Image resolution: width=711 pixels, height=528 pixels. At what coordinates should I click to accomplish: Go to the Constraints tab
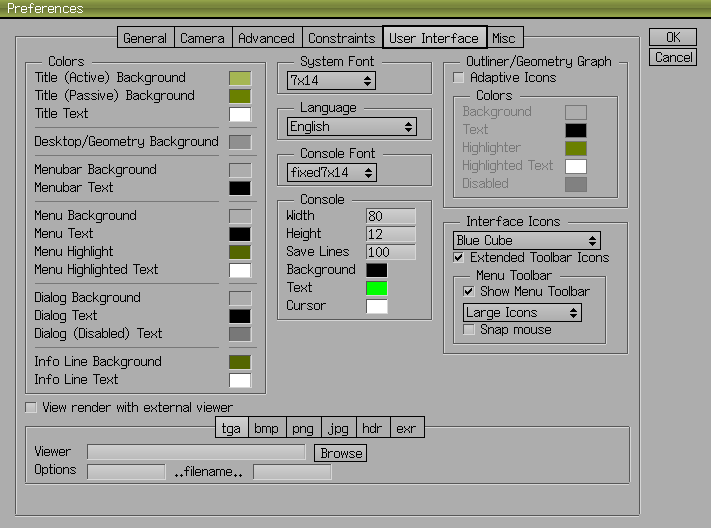pos(342,38)
